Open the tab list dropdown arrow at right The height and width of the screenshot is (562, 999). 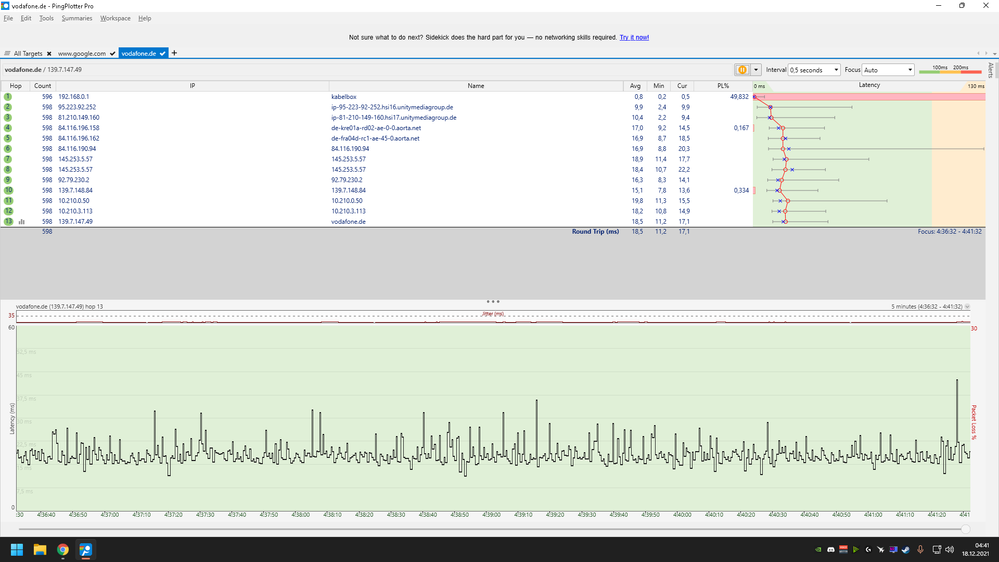point(994,54)
